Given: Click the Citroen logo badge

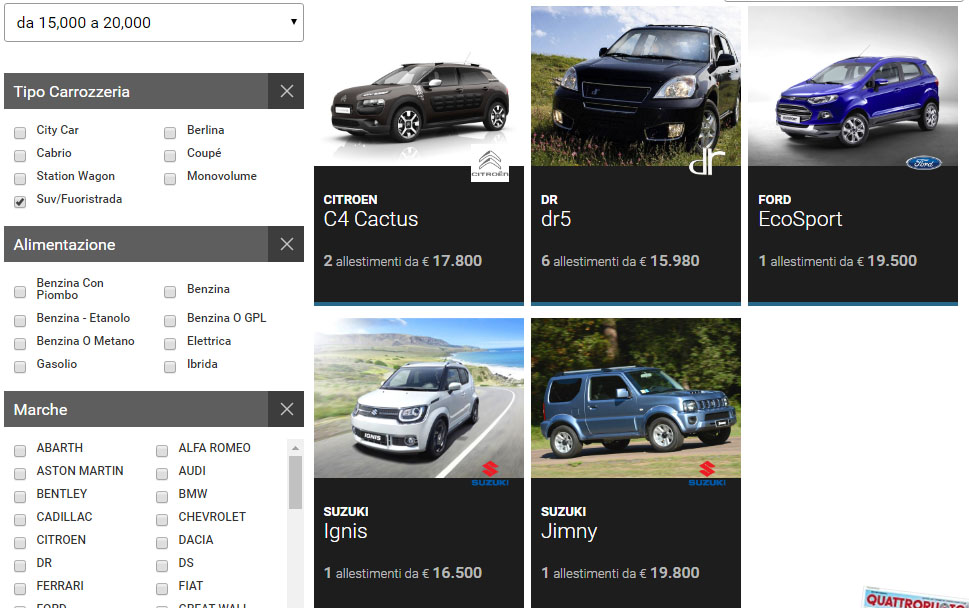Looking at the screenshot, I should tap(490, 164).
